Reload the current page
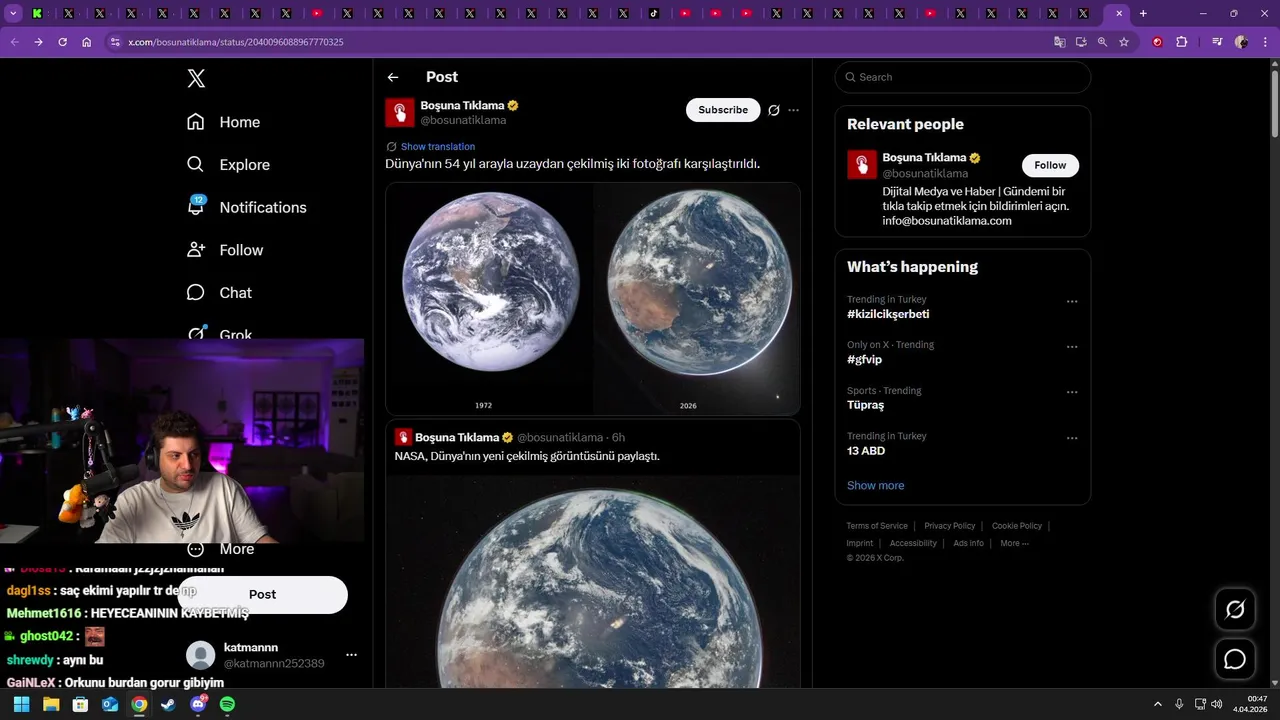 pos(62,42)
